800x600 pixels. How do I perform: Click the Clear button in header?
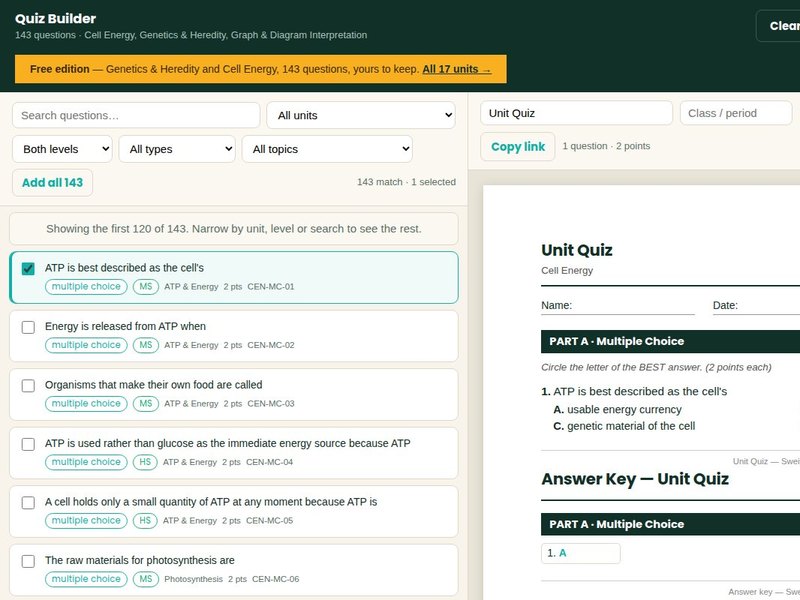pyautogui.click(x=778, y=26)
